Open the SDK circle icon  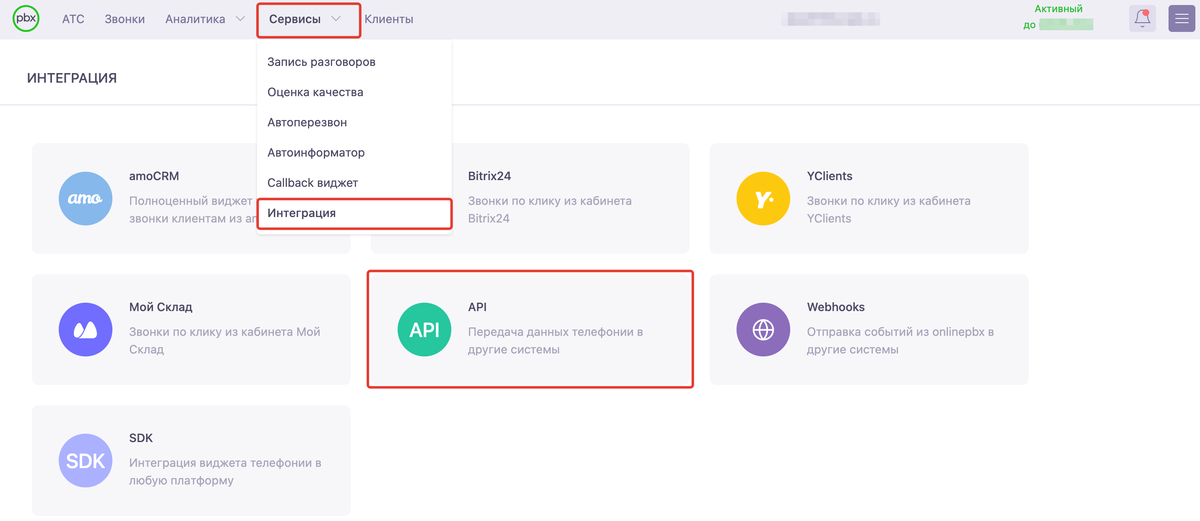(85, 460)
